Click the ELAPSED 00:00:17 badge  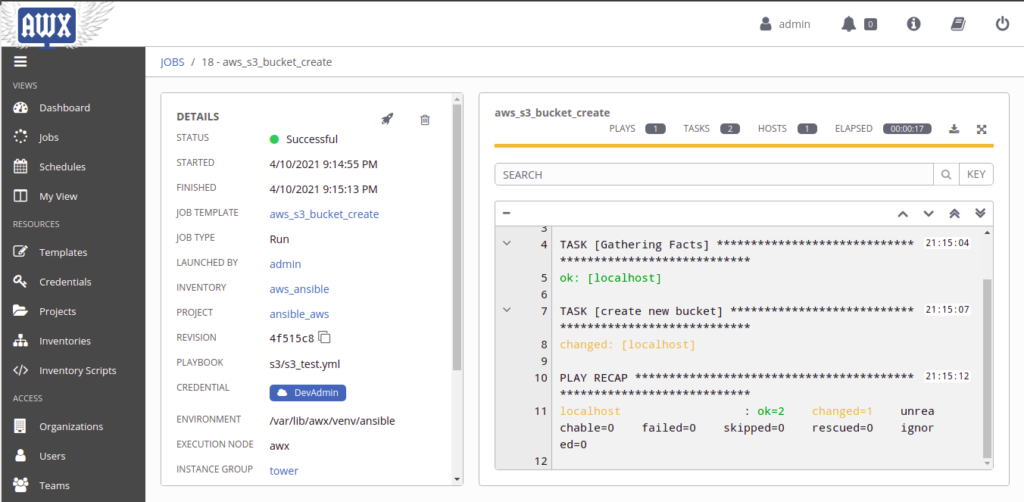click(x=907, y=129)
